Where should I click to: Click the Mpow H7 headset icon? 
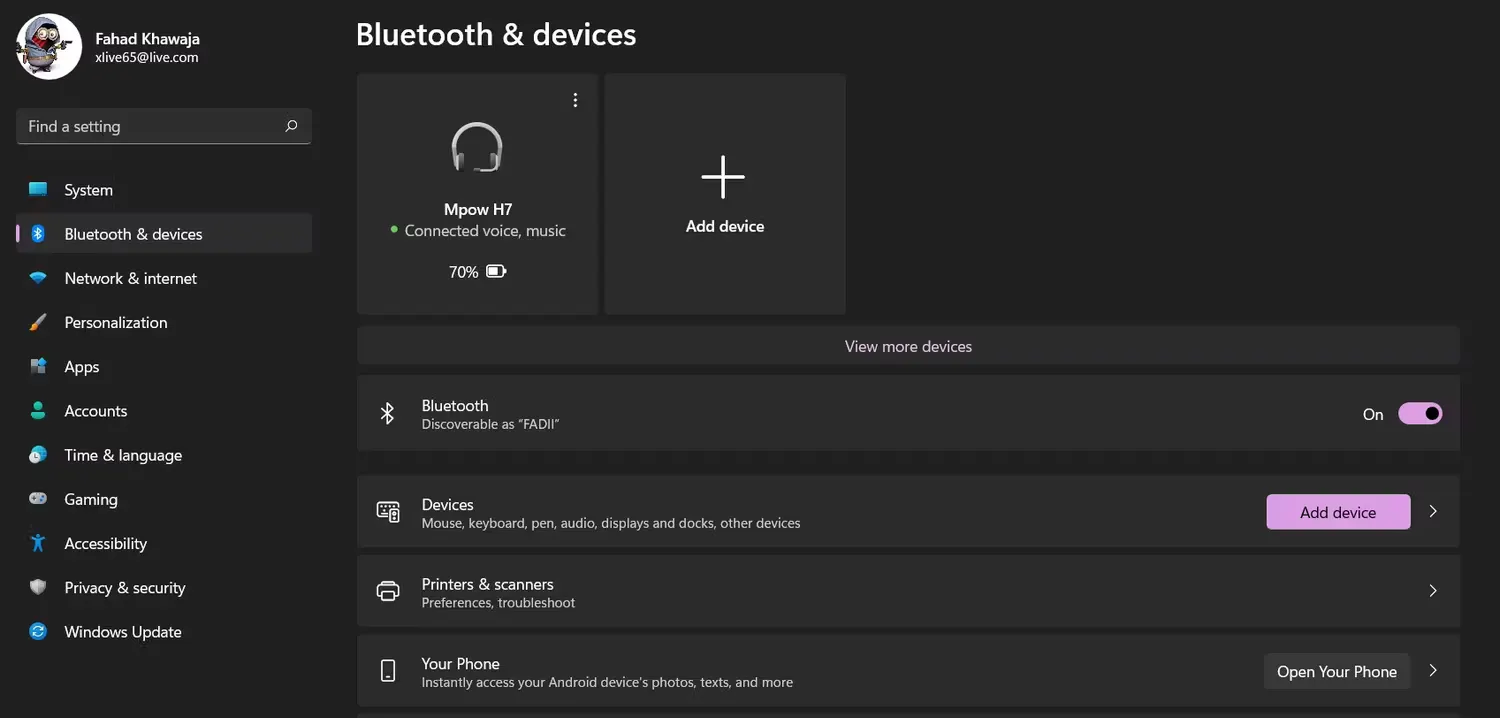(x=477, y=148)
